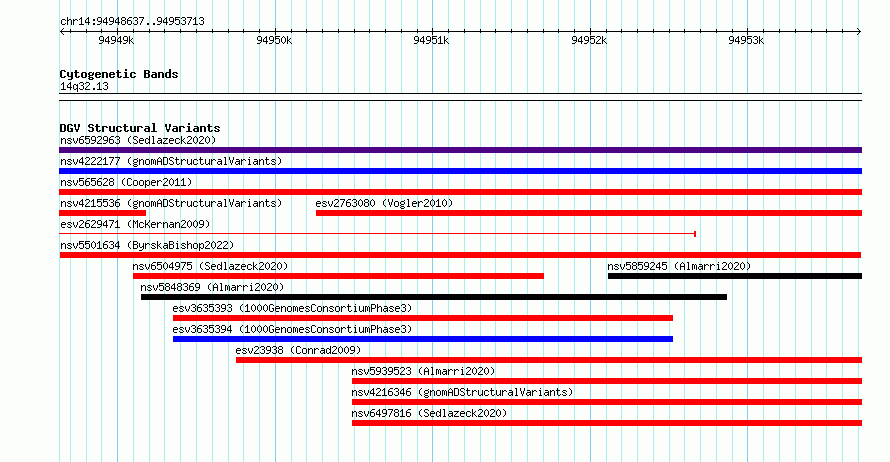Image resolution: width=890 pixels, height=462 pixels.
Task: Click the red nsv4216346 variant bar
Action: point(607,402)
